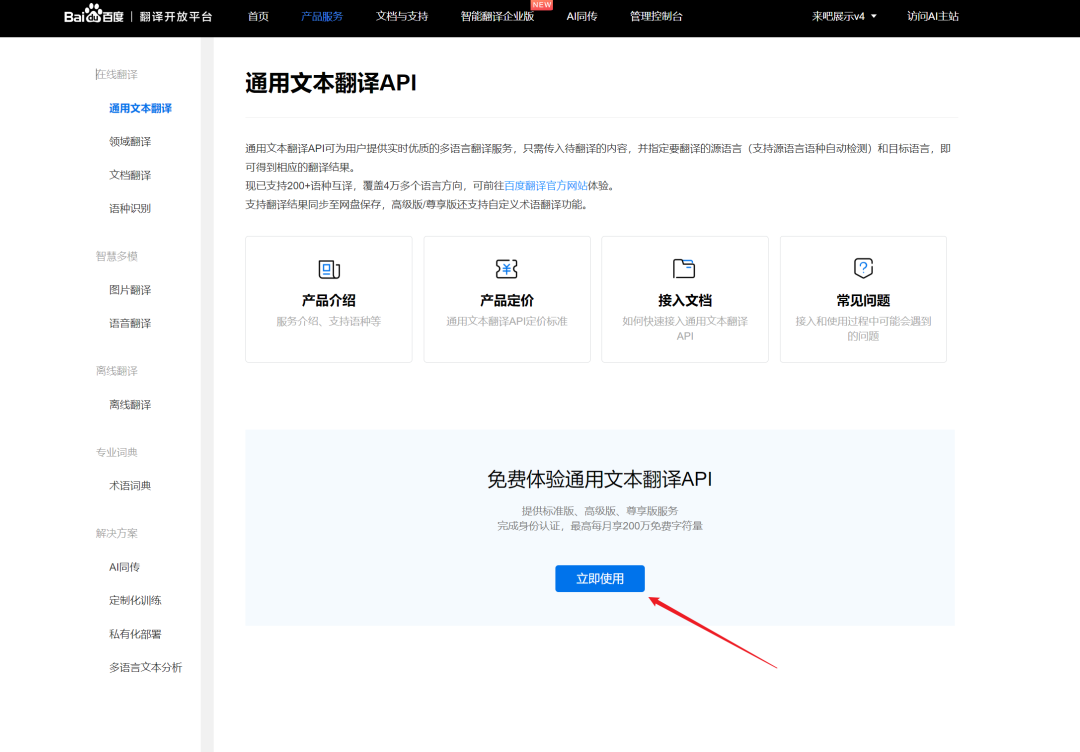Go to 首页 in the top navigation
1080x752 pixels.
pyautogui.click(x=258, y=17)
